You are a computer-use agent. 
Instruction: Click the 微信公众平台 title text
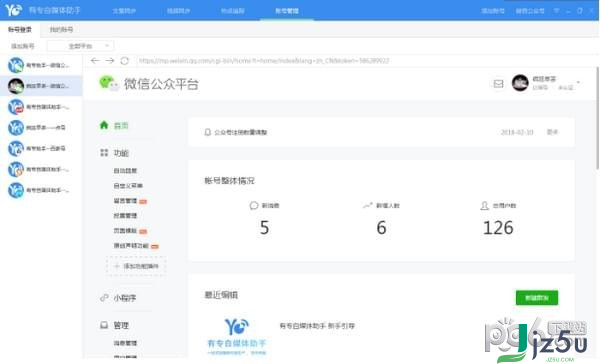(x=161, y=84)
